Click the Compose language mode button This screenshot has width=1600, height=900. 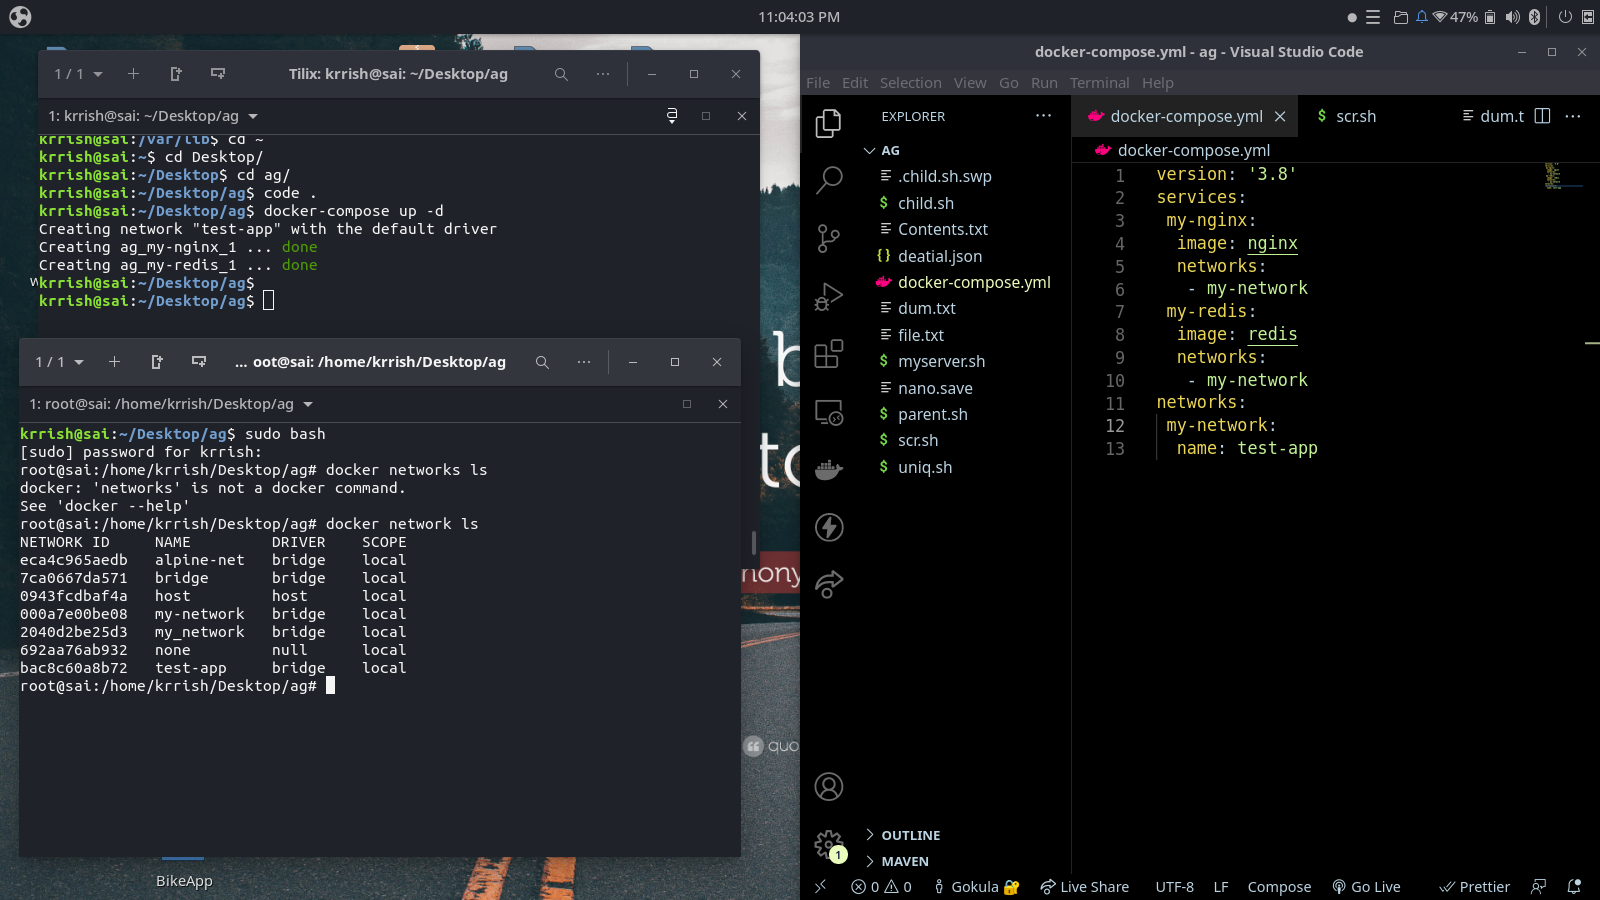click(x=1279, y=887)
